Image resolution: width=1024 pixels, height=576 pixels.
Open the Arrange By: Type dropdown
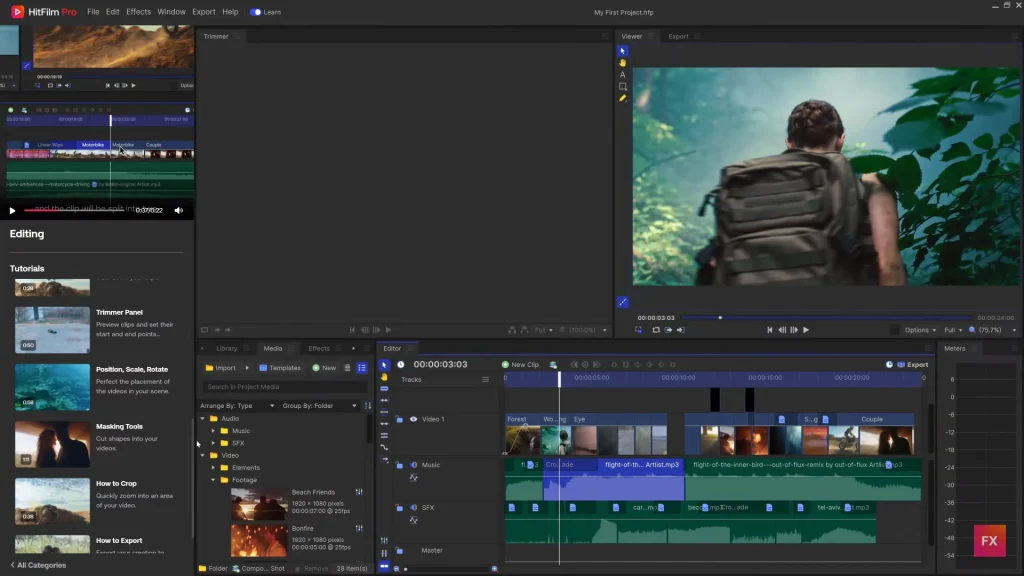237,406
